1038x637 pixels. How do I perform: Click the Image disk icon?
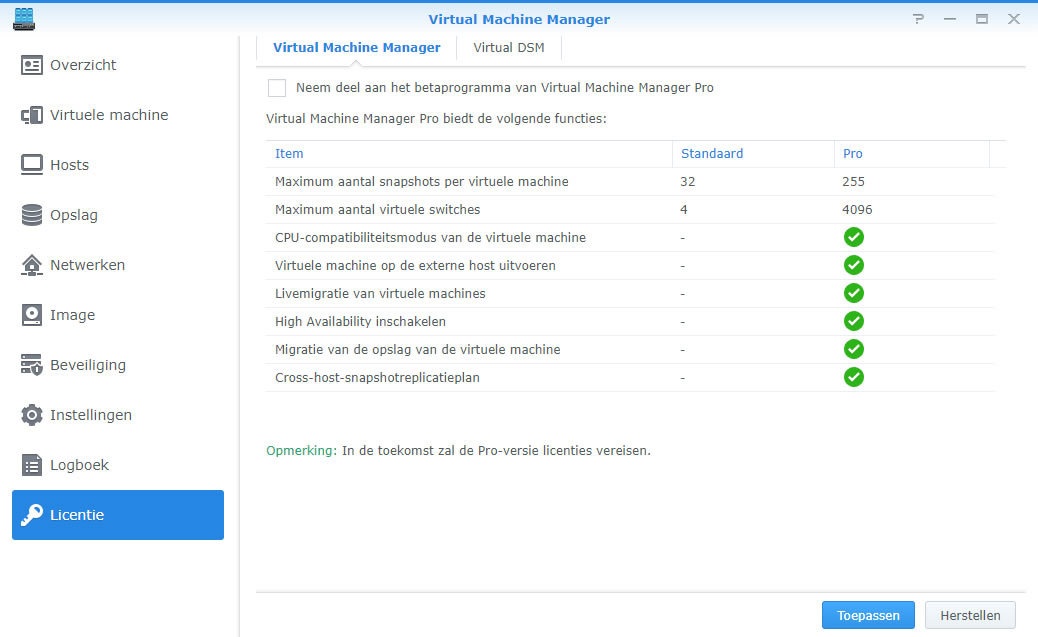(x=32, y=315)
